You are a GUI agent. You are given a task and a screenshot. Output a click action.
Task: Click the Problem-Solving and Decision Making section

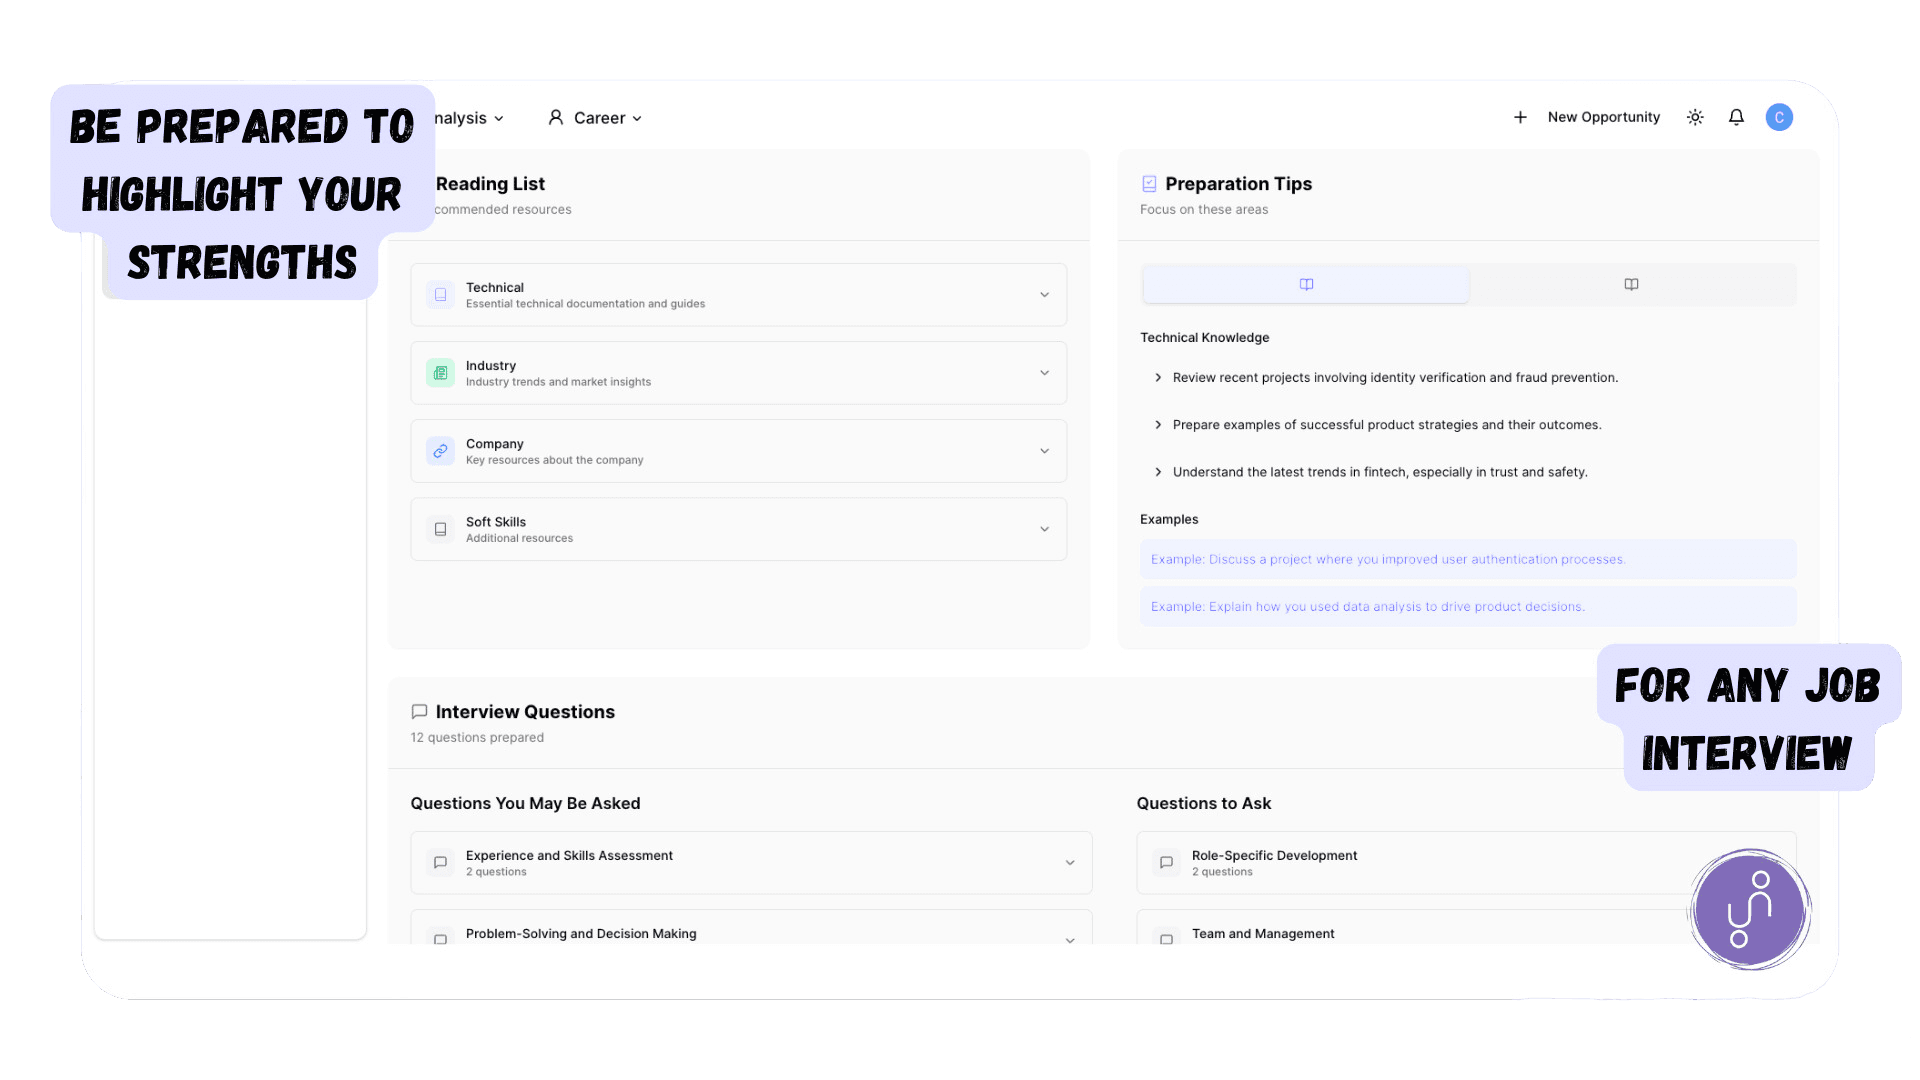pyautogui.click(x=750, y=932)
